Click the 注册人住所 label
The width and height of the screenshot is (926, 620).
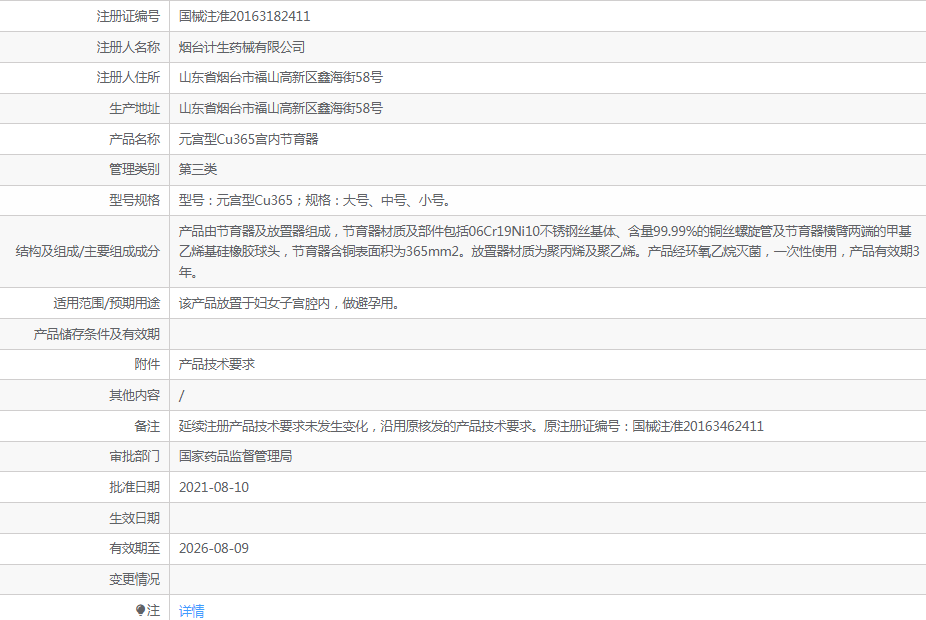coord(128,77)
